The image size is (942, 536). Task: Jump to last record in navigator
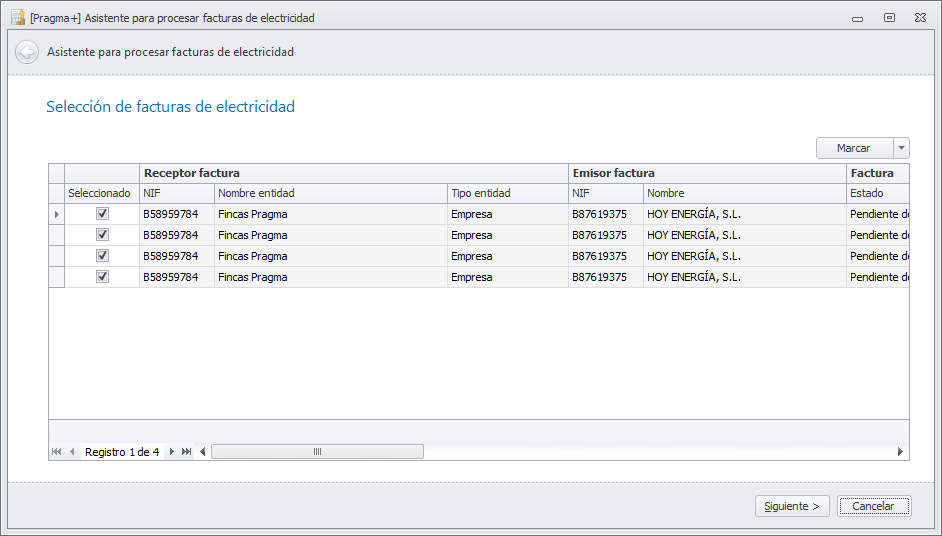[187, 452]
